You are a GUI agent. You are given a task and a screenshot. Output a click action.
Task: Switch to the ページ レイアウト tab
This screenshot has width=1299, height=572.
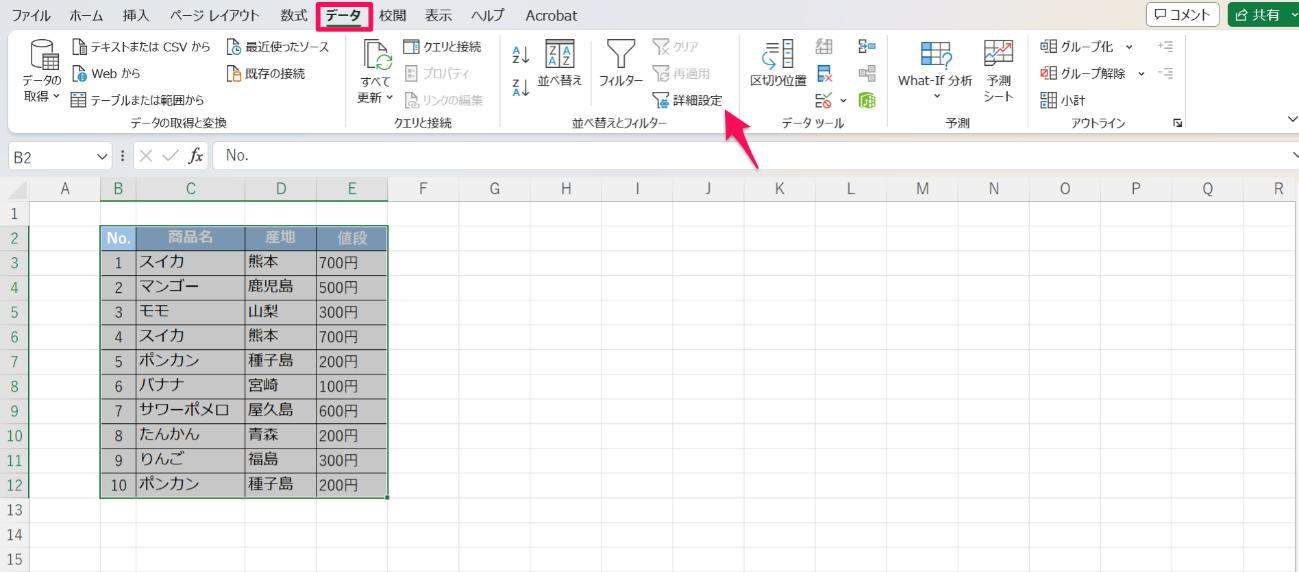click(214, 15)
